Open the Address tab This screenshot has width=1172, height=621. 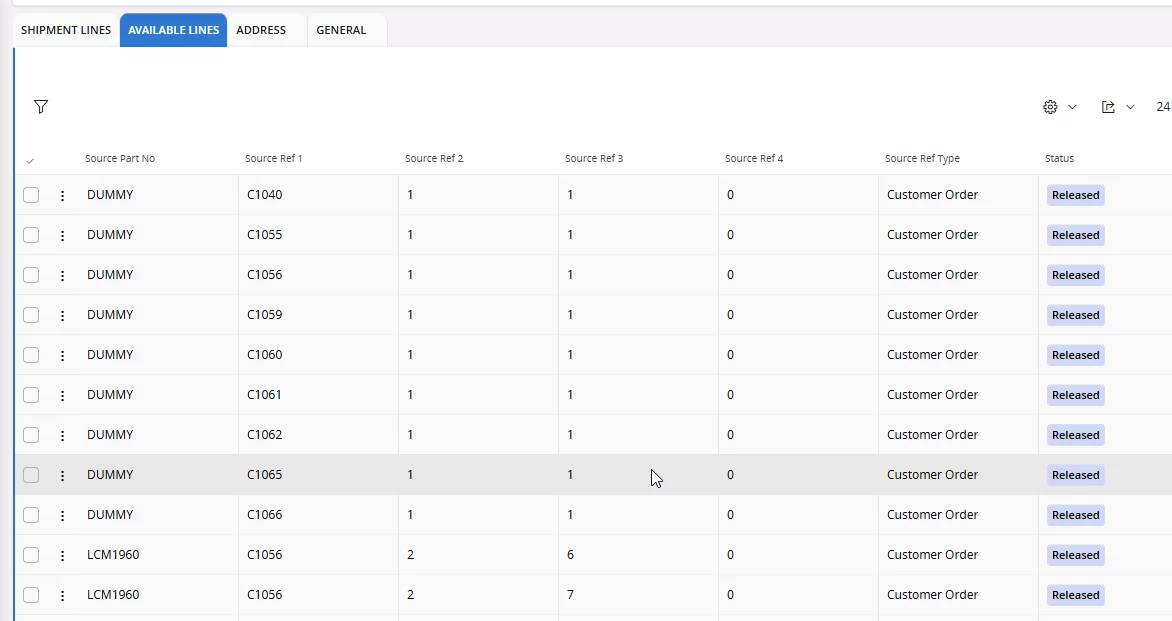(x=261, y=30)
